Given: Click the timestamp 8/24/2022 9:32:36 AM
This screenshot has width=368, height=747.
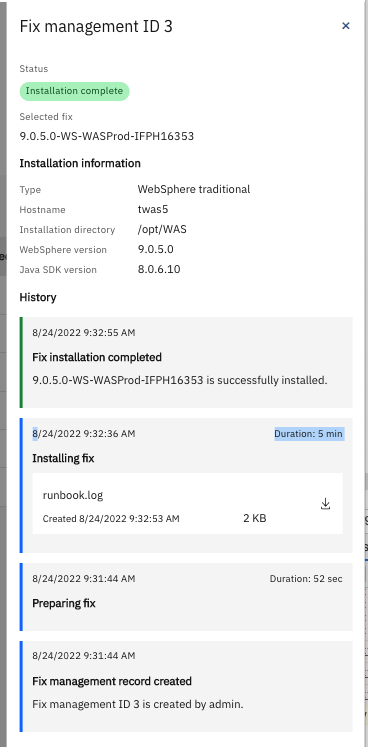Looking at the screenshot, I should [84, 434].
